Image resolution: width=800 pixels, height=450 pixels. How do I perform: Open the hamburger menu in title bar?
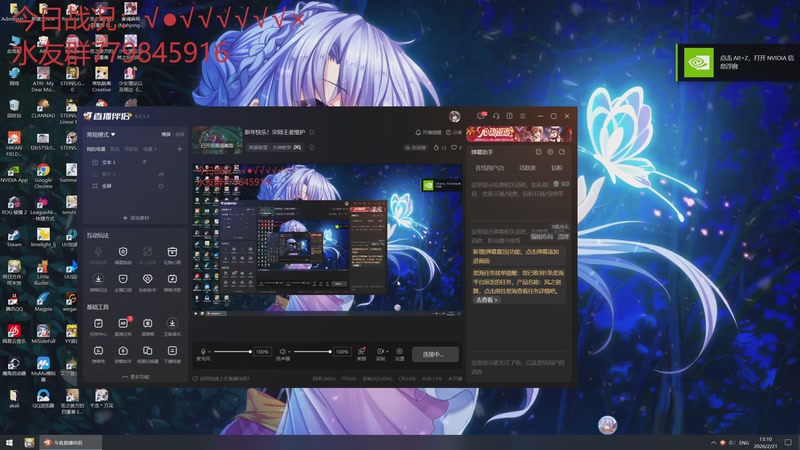(x=522, y=116)
